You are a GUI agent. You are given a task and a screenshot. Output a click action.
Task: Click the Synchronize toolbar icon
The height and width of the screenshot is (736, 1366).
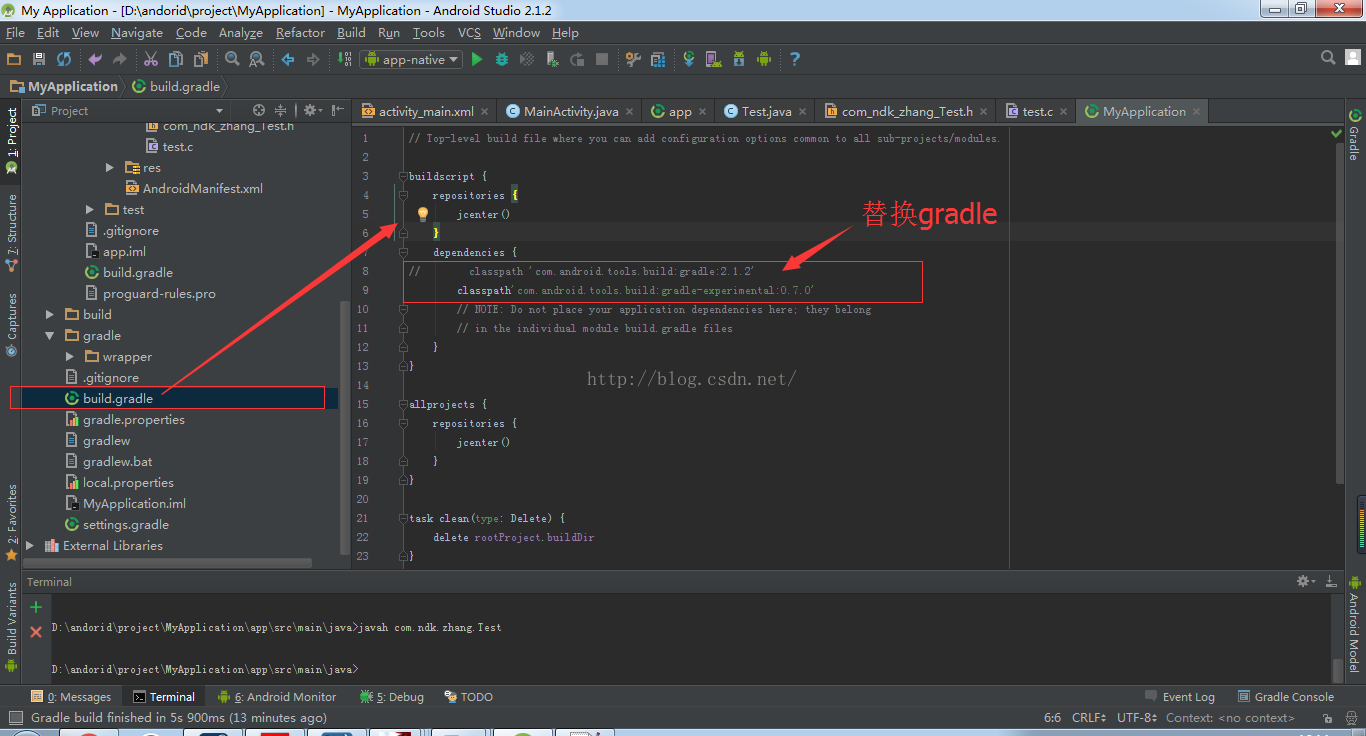[64, 60]
